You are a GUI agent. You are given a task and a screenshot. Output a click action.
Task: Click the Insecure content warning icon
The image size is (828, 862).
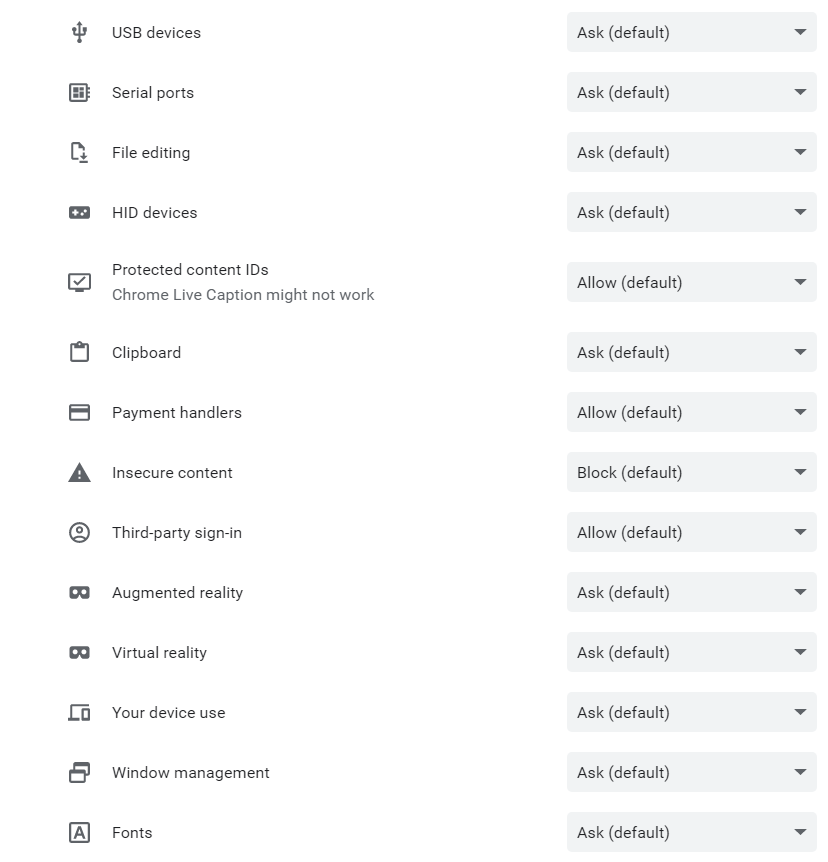[x=79, y=473]
